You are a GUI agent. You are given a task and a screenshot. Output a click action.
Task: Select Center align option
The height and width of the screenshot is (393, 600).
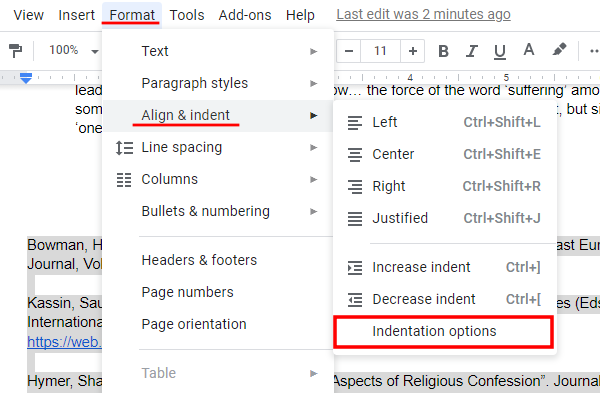(x=445, y=154)
